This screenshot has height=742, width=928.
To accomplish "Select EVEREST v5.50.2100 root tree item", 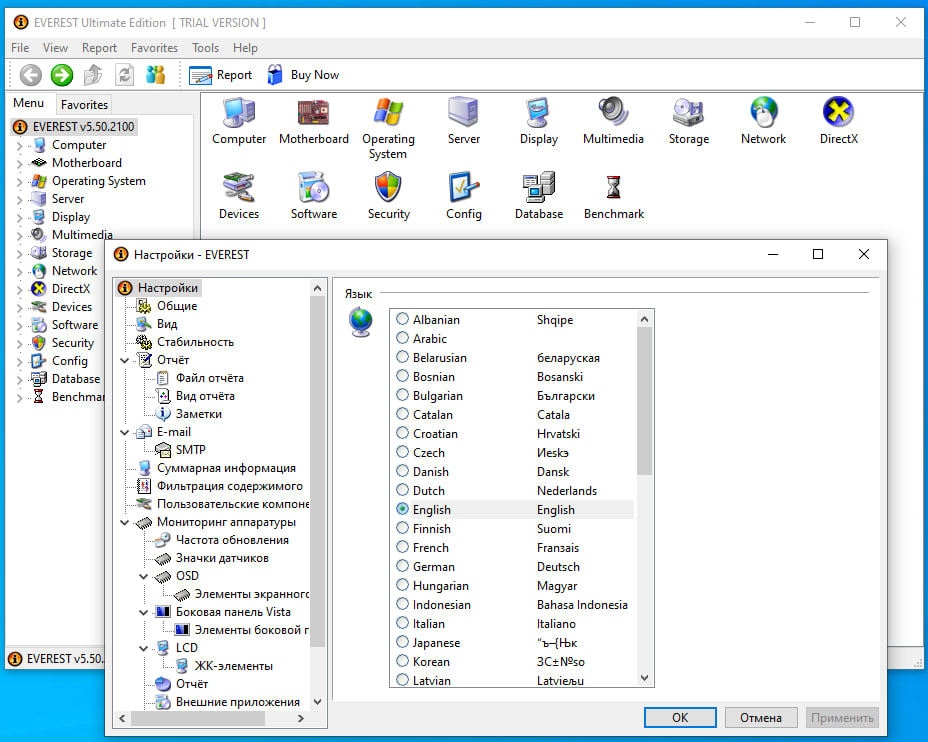I will pos(83,127).
